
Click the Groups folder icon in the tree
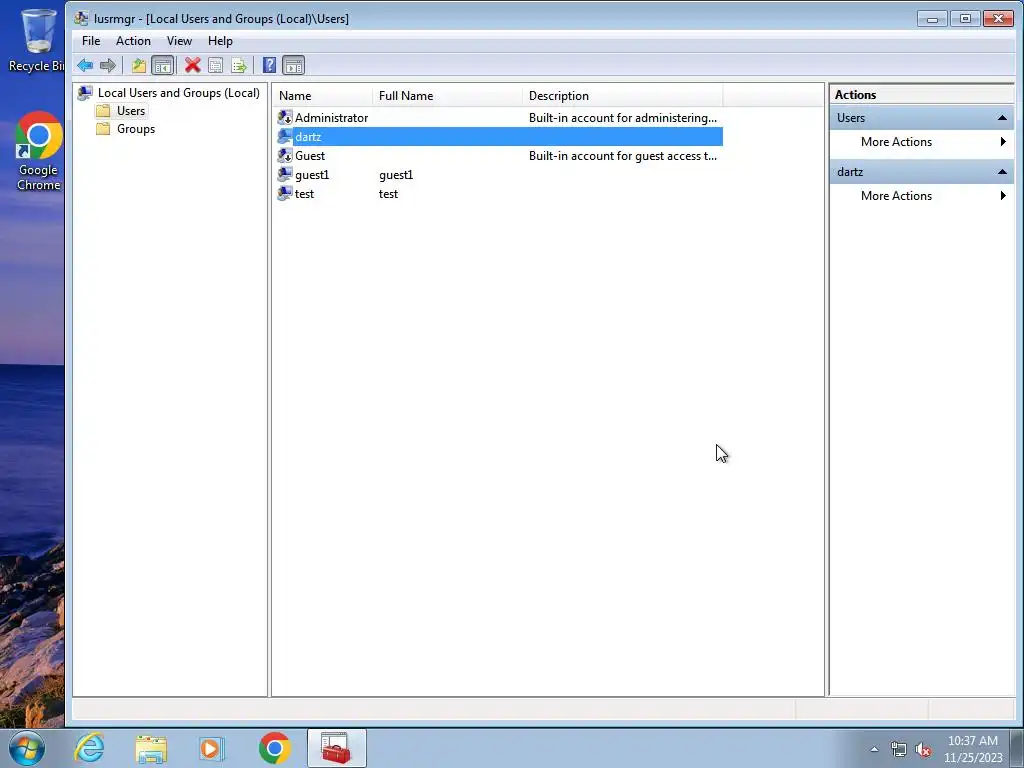click(x=103, y=129)
